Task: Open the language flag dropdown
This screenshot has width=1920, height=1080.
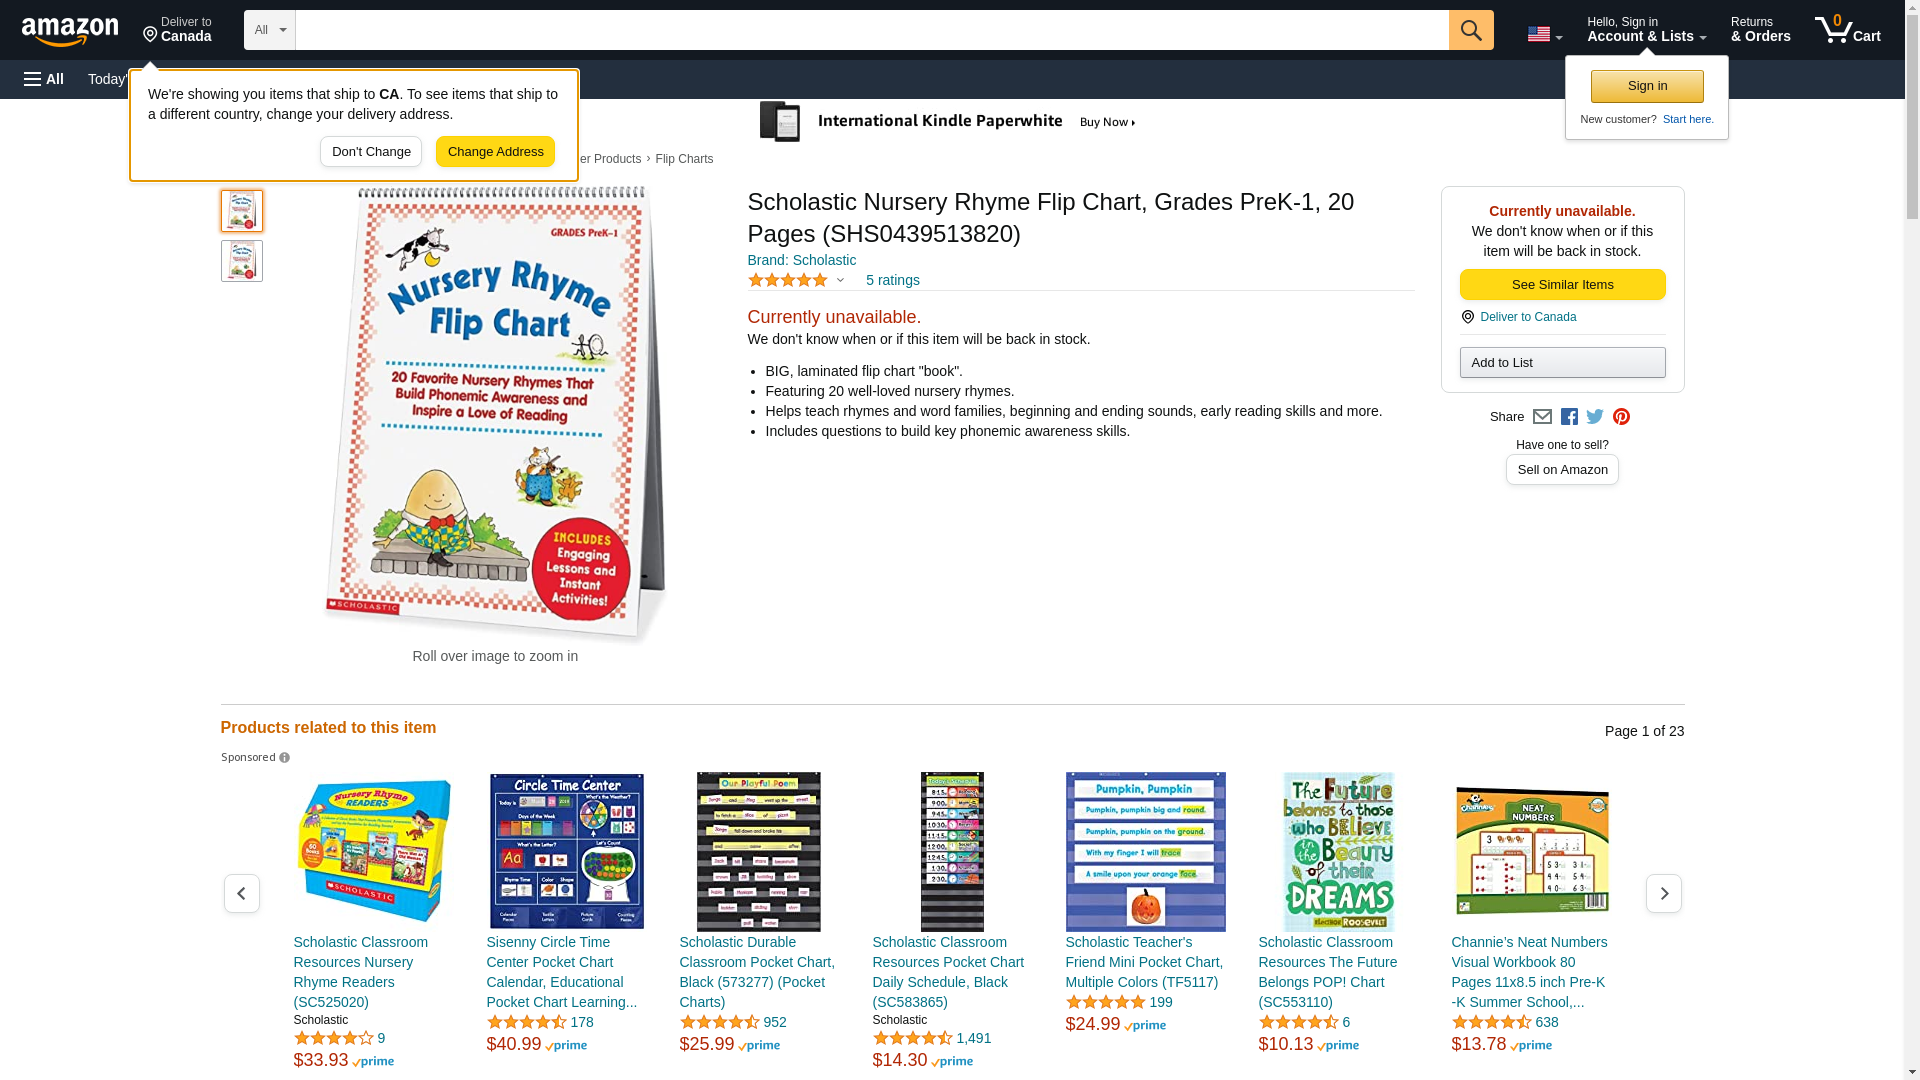Action: coord(1544,34)
